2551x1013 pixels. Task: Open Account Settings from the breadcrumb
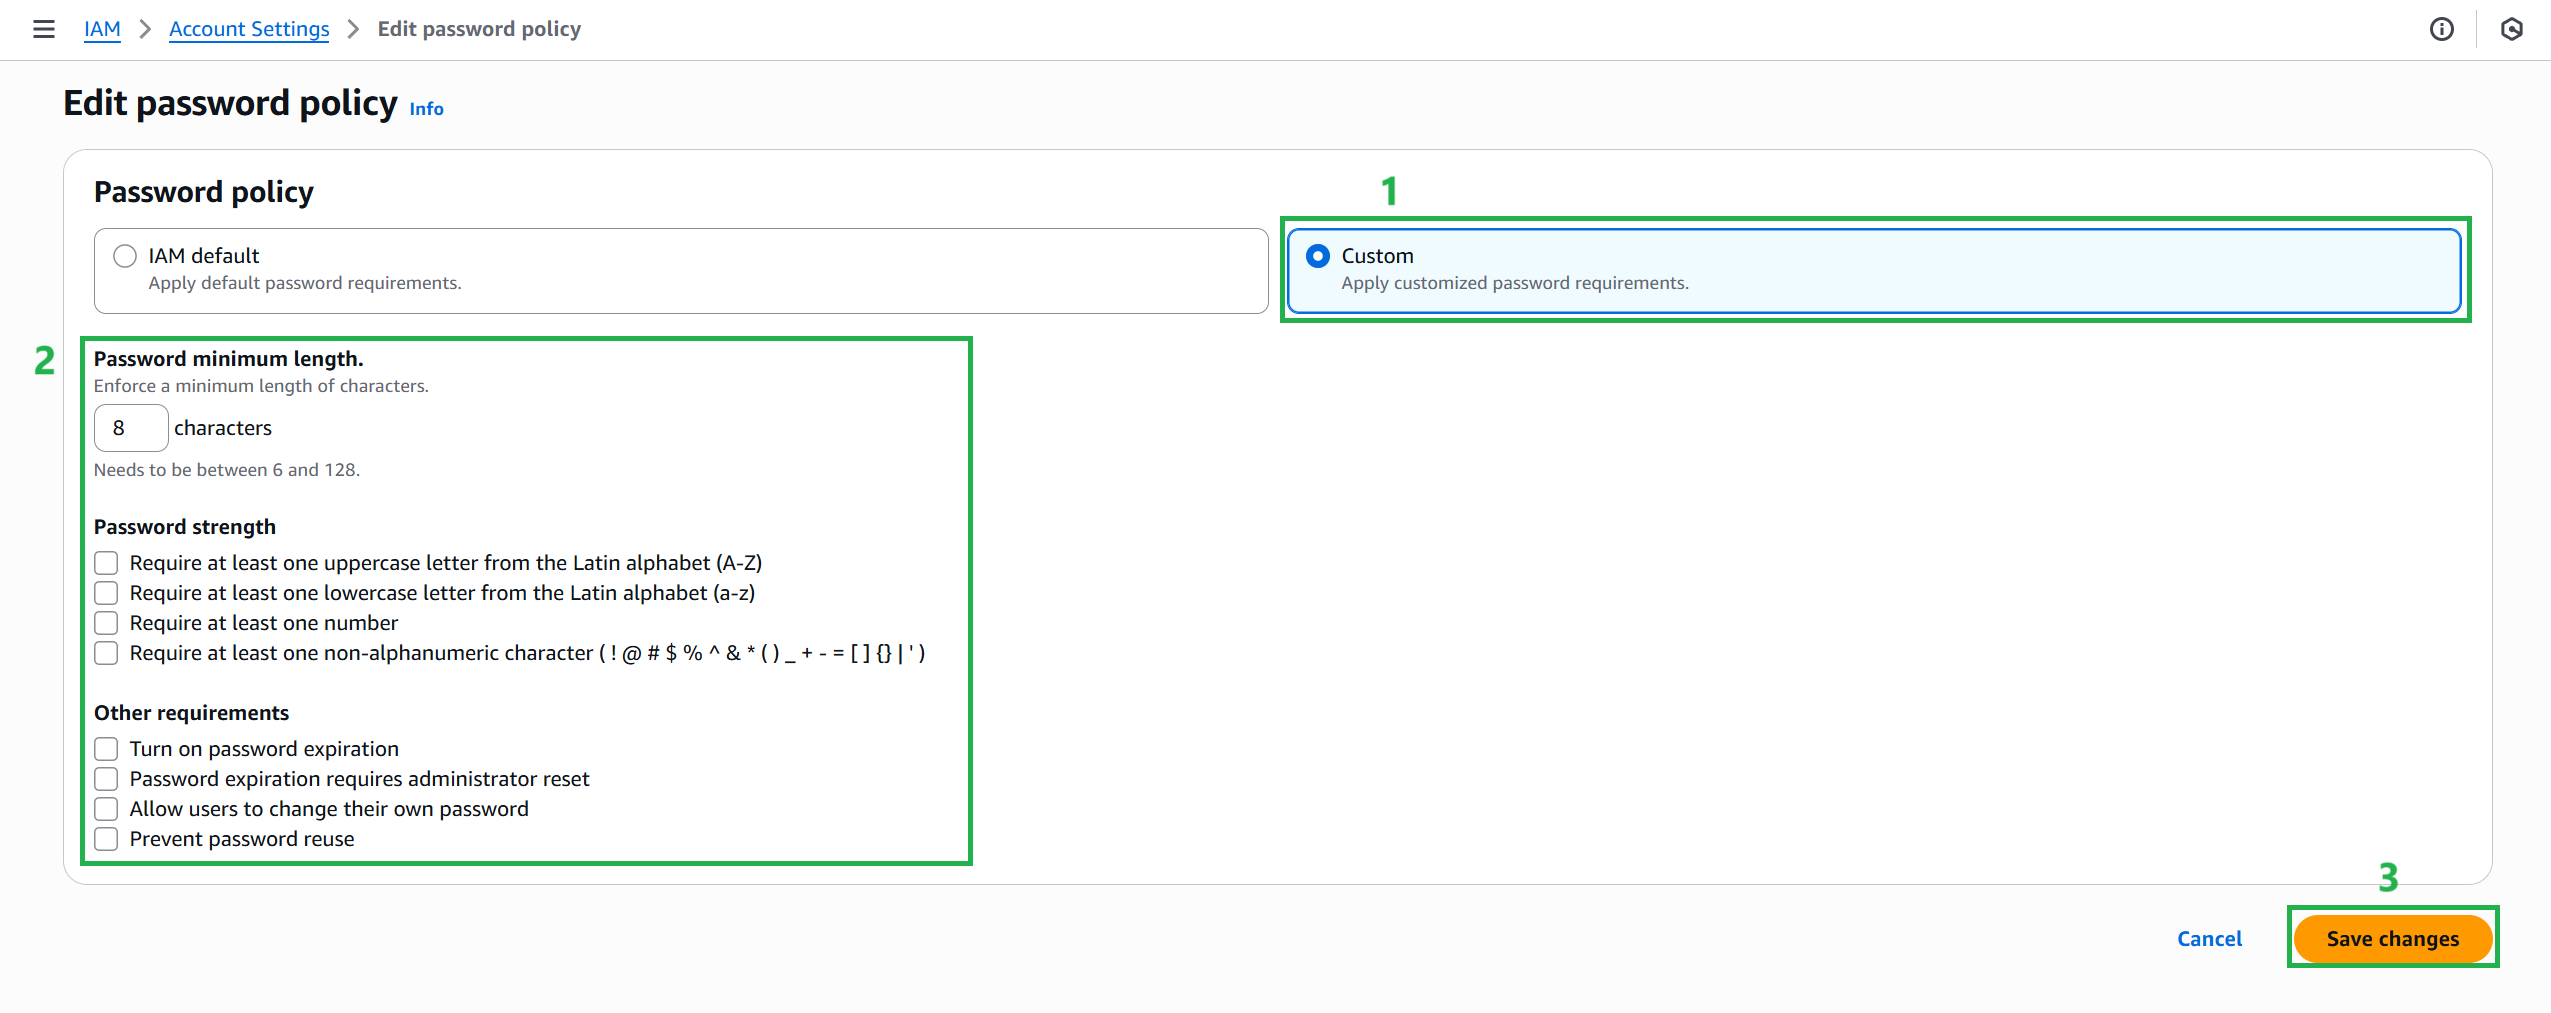pyautogui.click(x=249, y=29)
